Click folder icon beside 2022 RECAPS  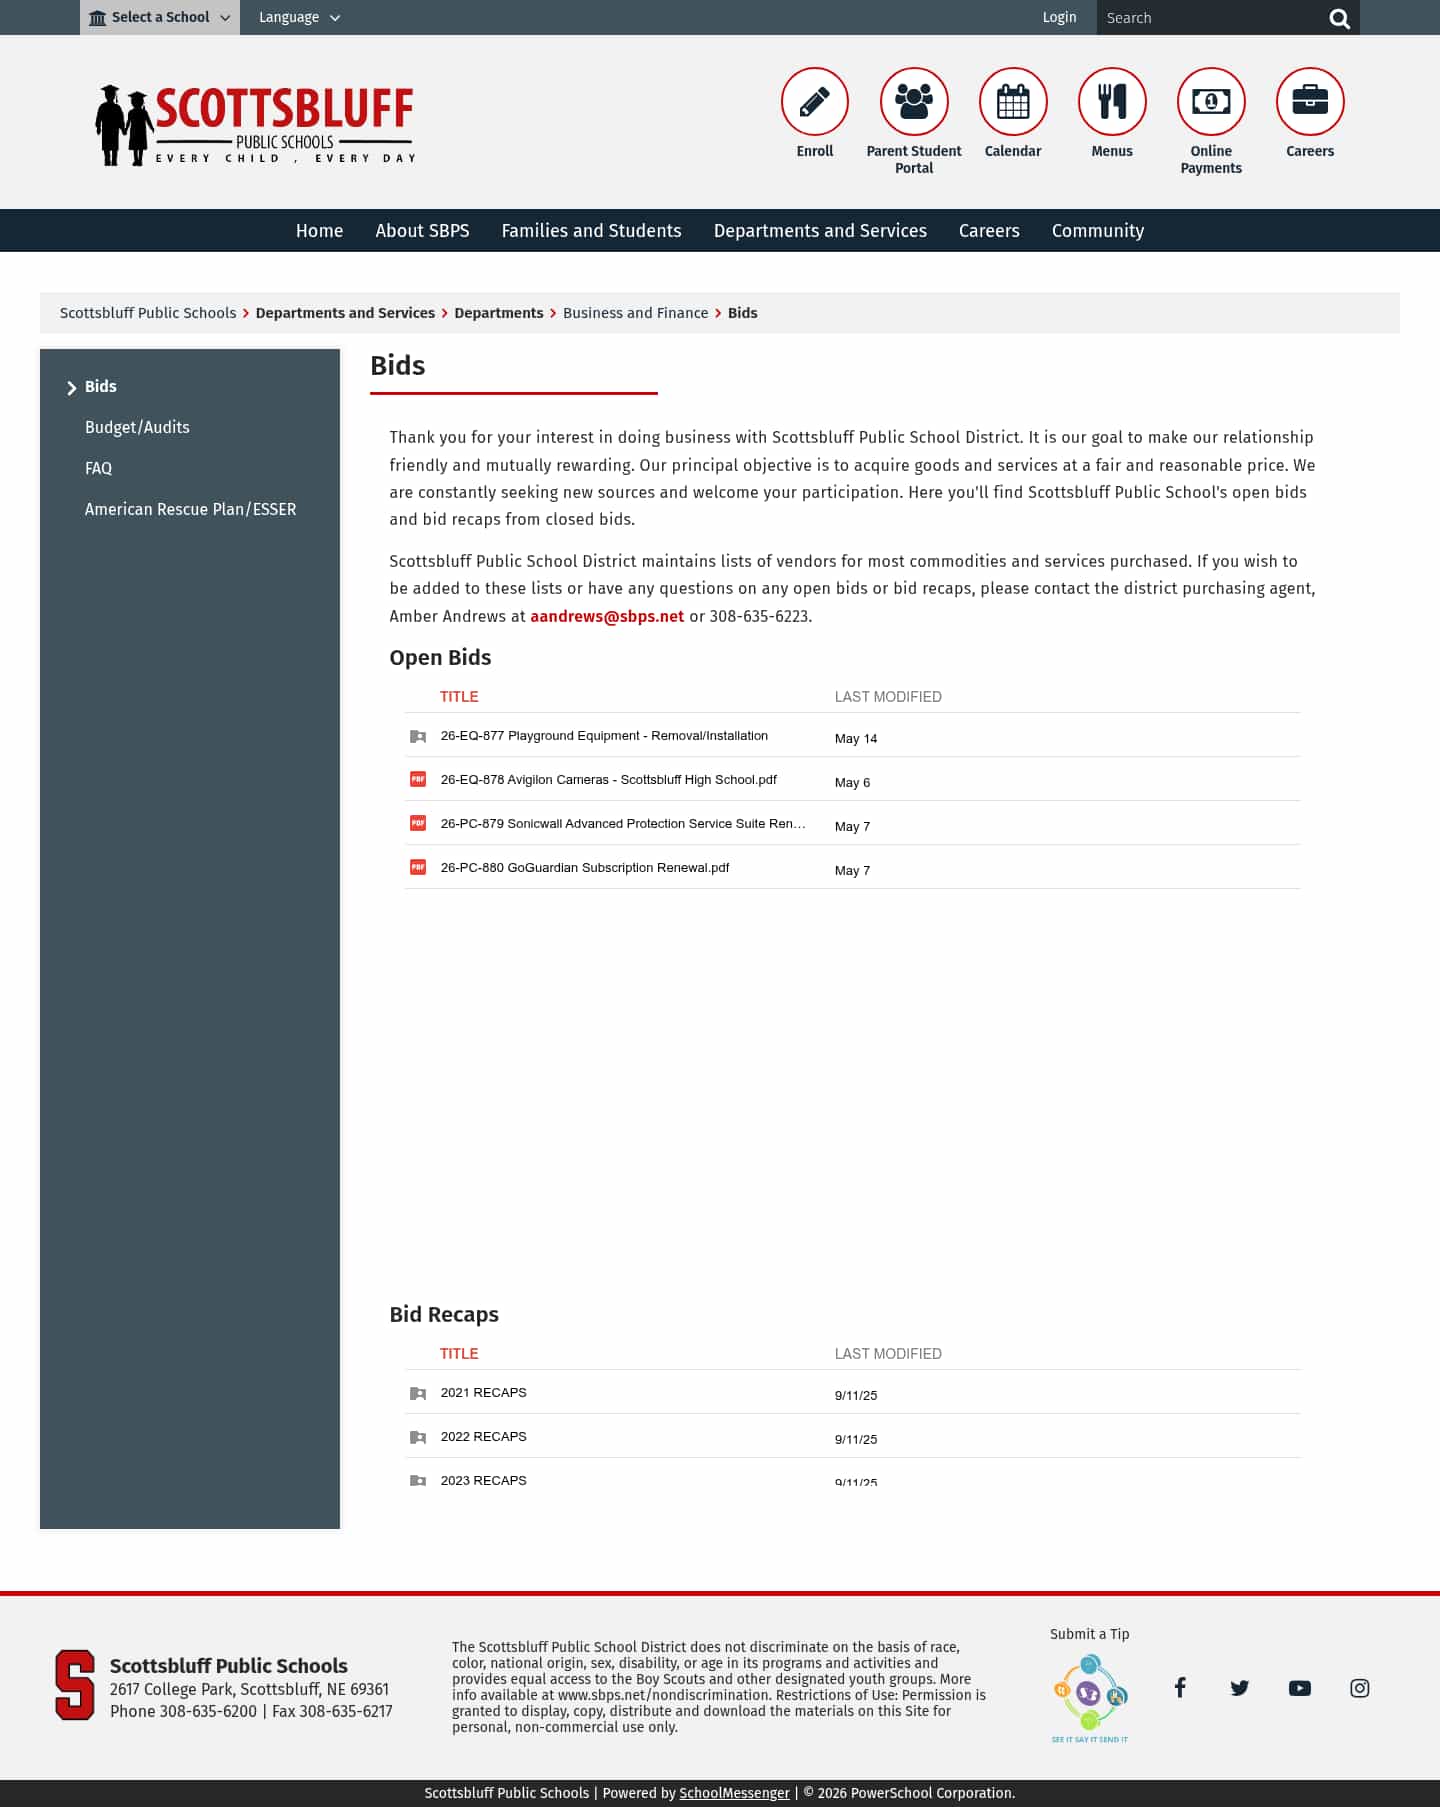[x=418, y=1437]
